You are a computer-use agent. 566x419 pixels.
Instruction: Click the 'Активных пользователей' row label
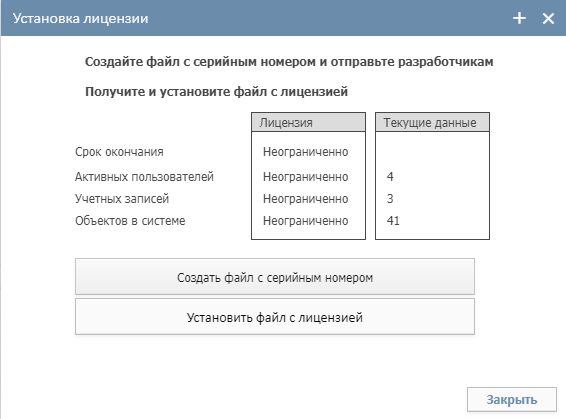point(144,176)
